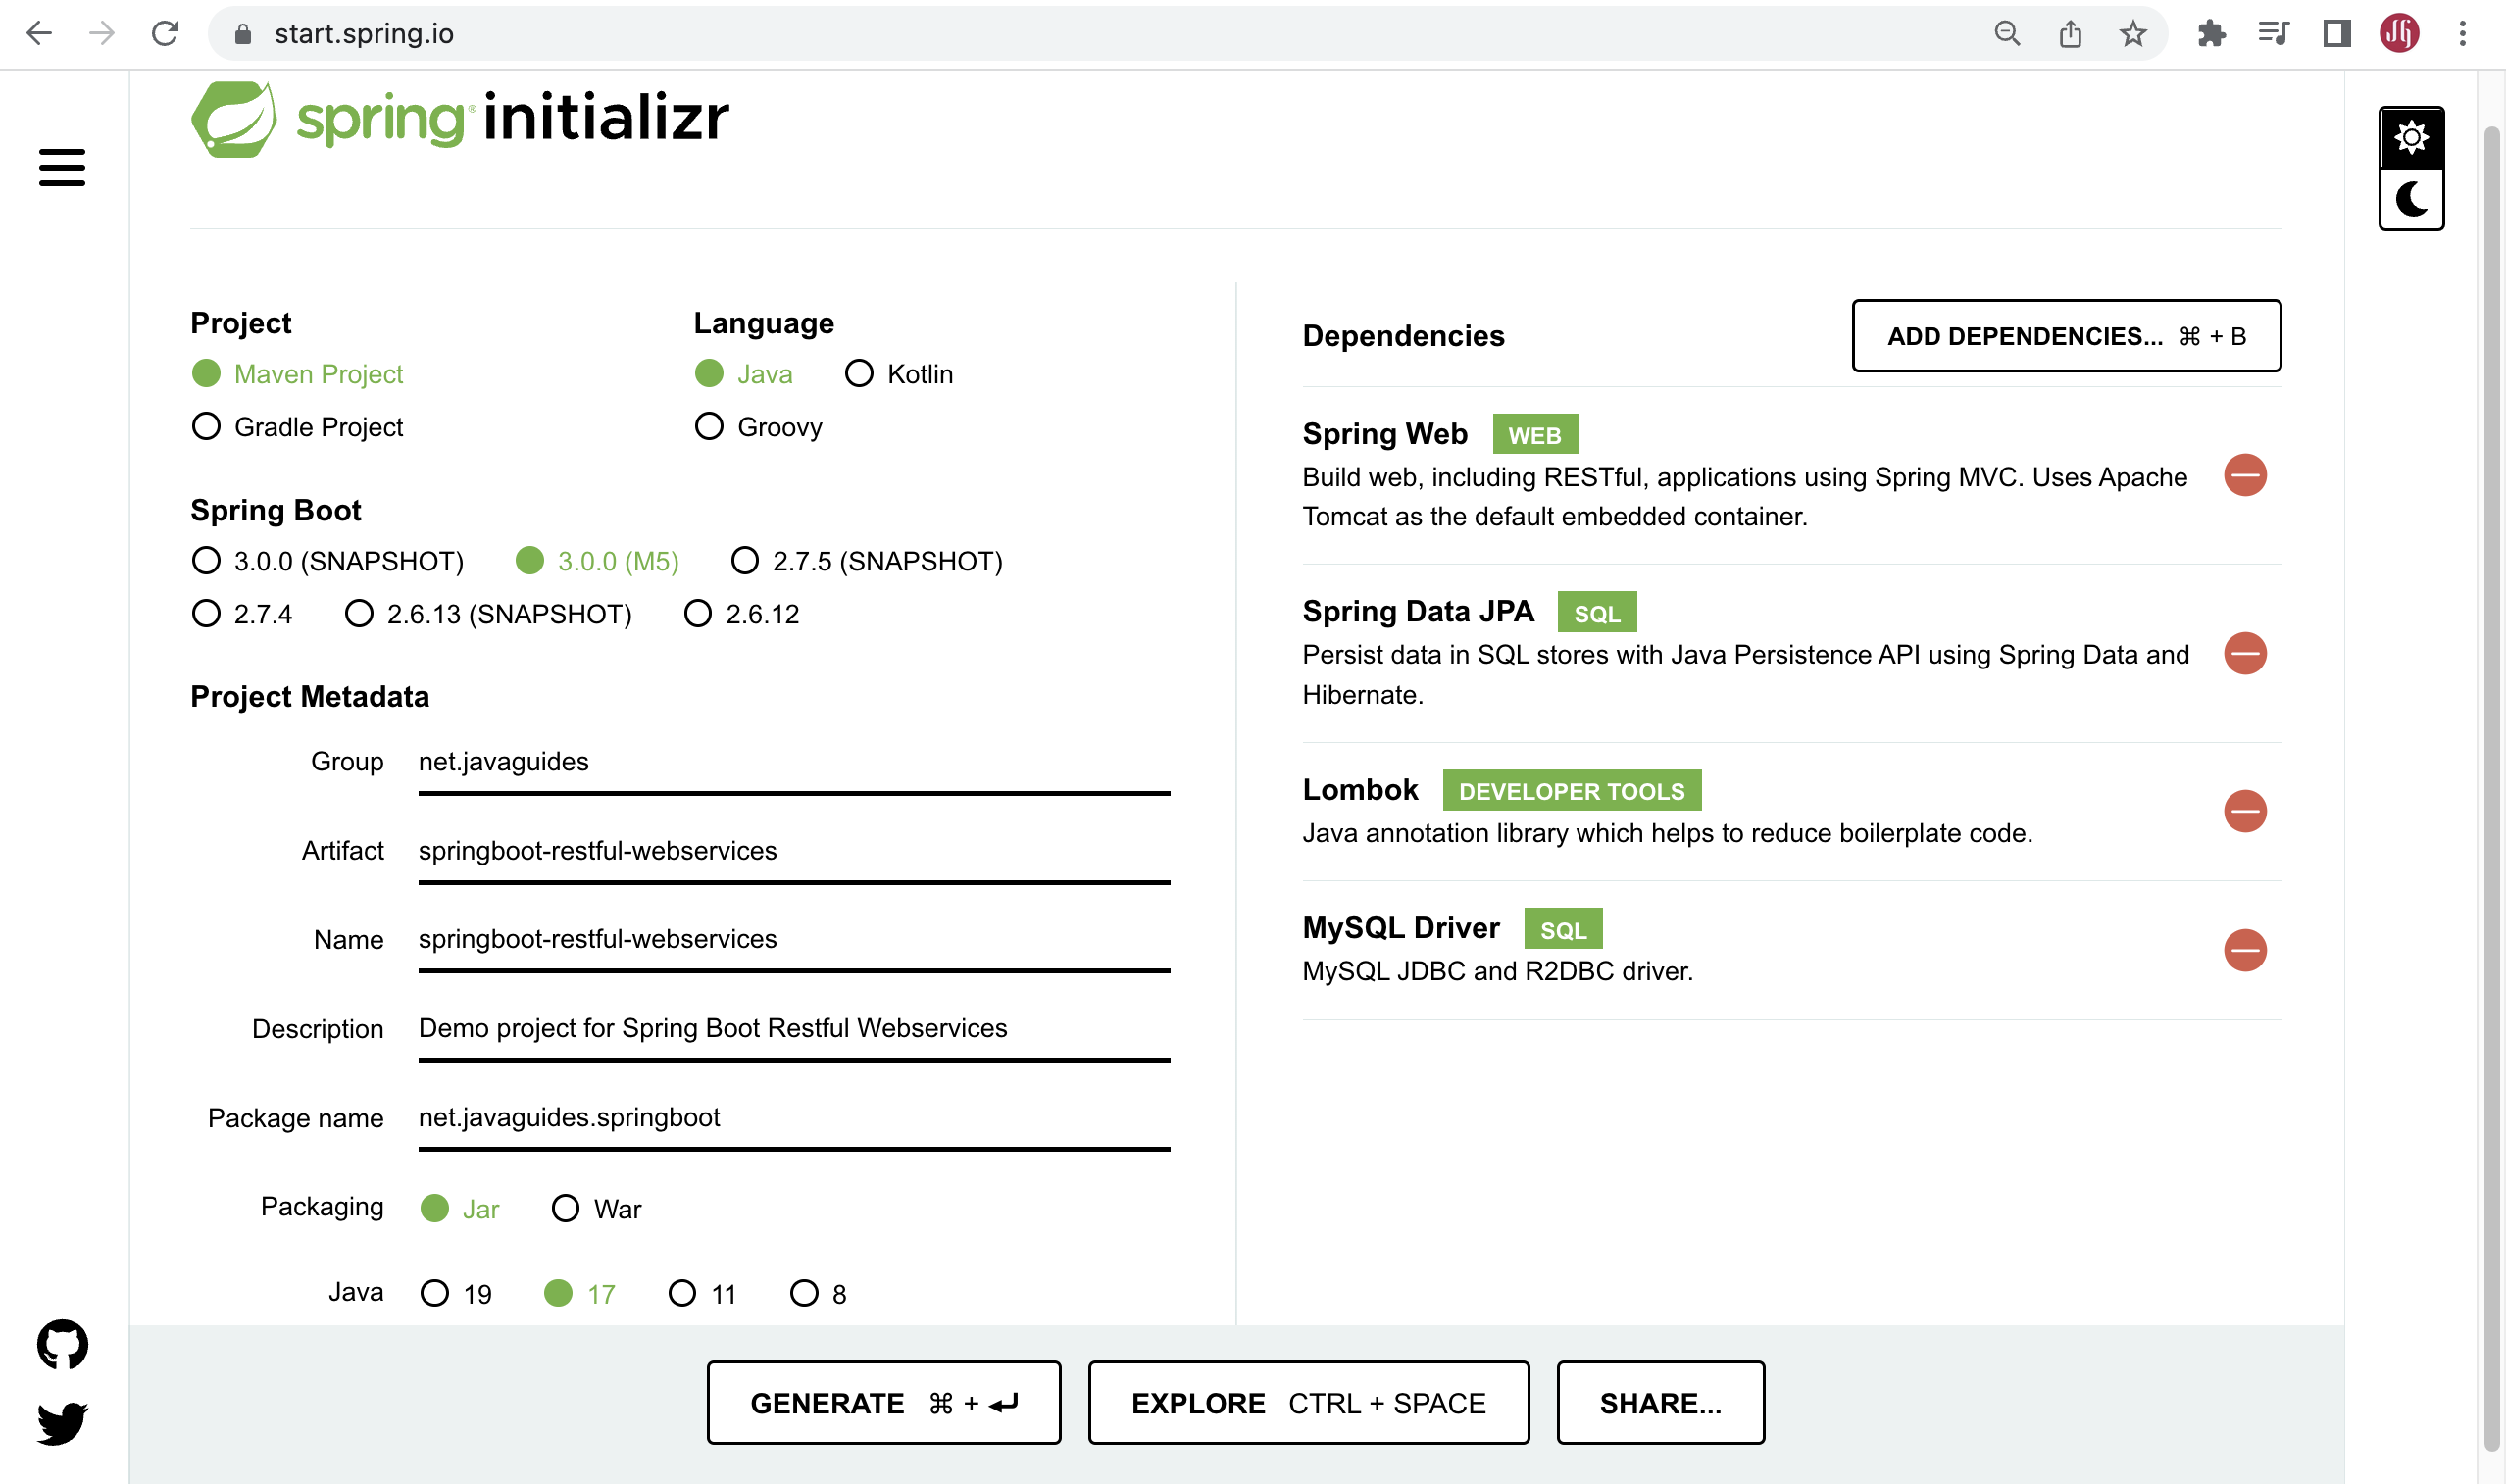Select Maven Project option
This screenshot has width=2506, height=1484.
click(297, 374)
